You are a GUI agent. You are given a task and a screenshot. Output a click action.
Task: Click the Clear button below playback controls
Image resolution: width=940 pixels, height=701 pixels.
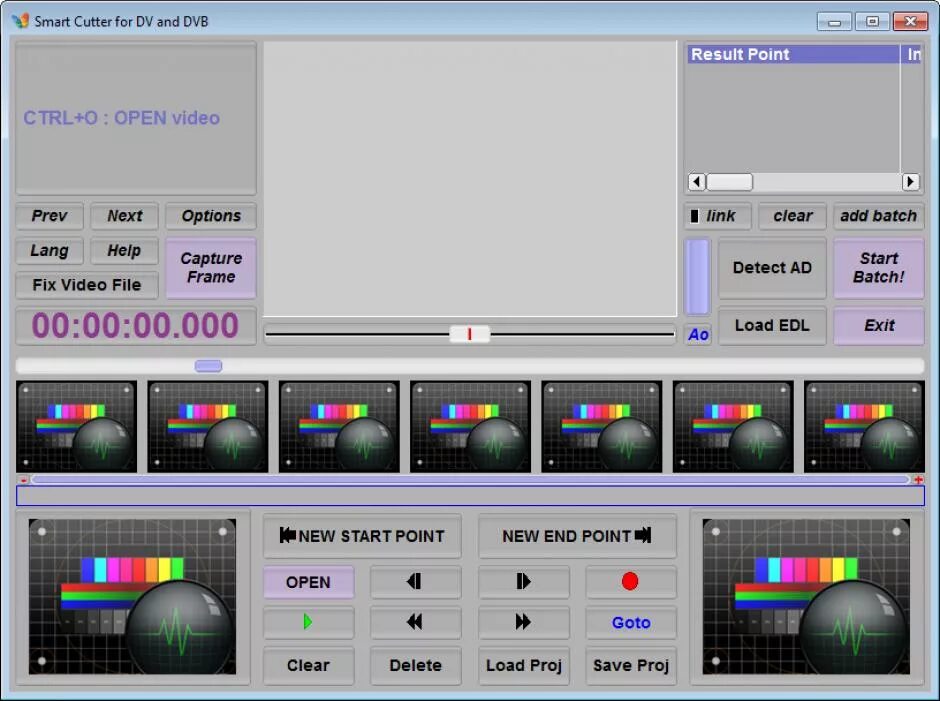point(308,665)
